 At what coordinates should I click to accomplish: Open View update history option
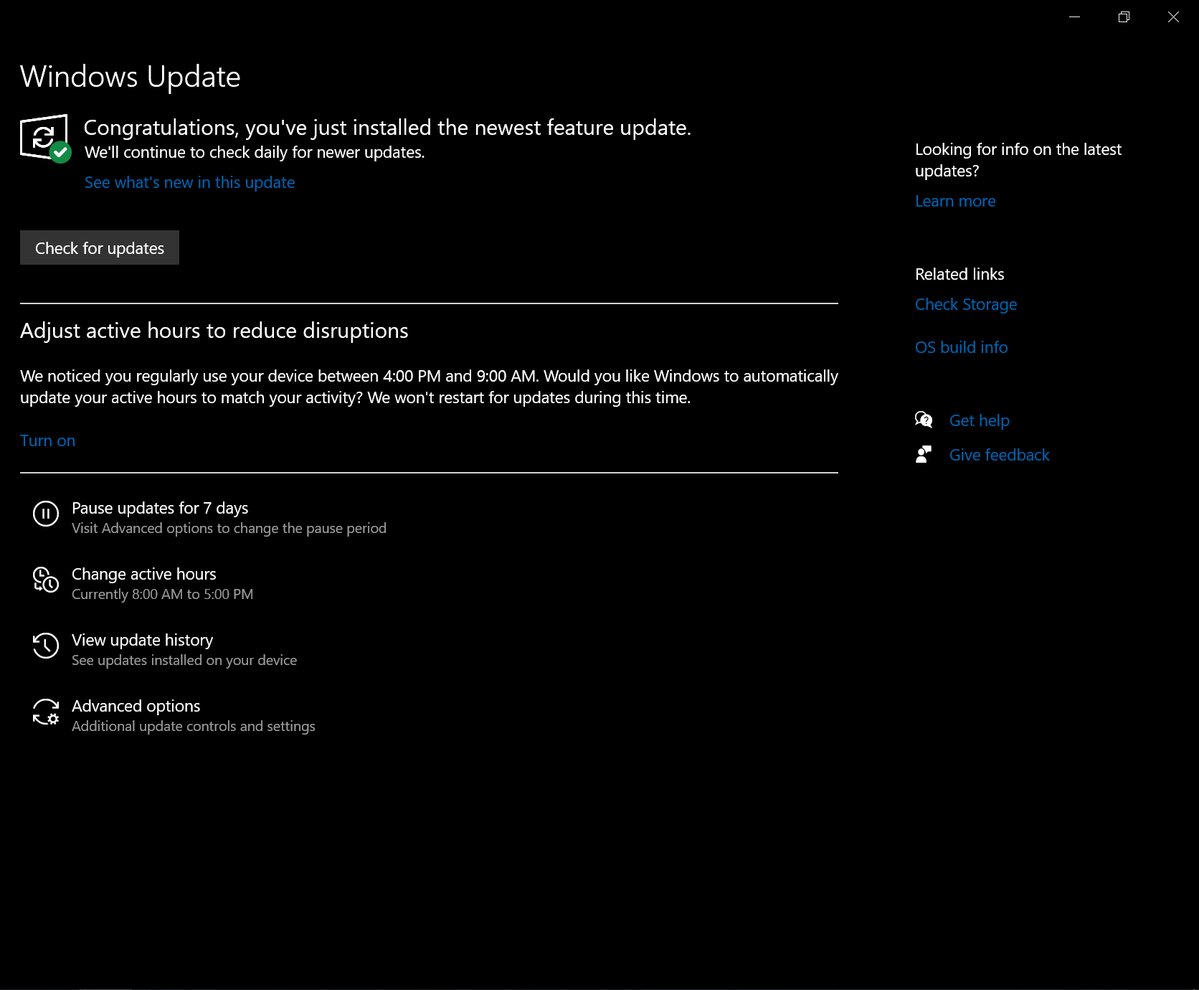(x=142, y=640)
